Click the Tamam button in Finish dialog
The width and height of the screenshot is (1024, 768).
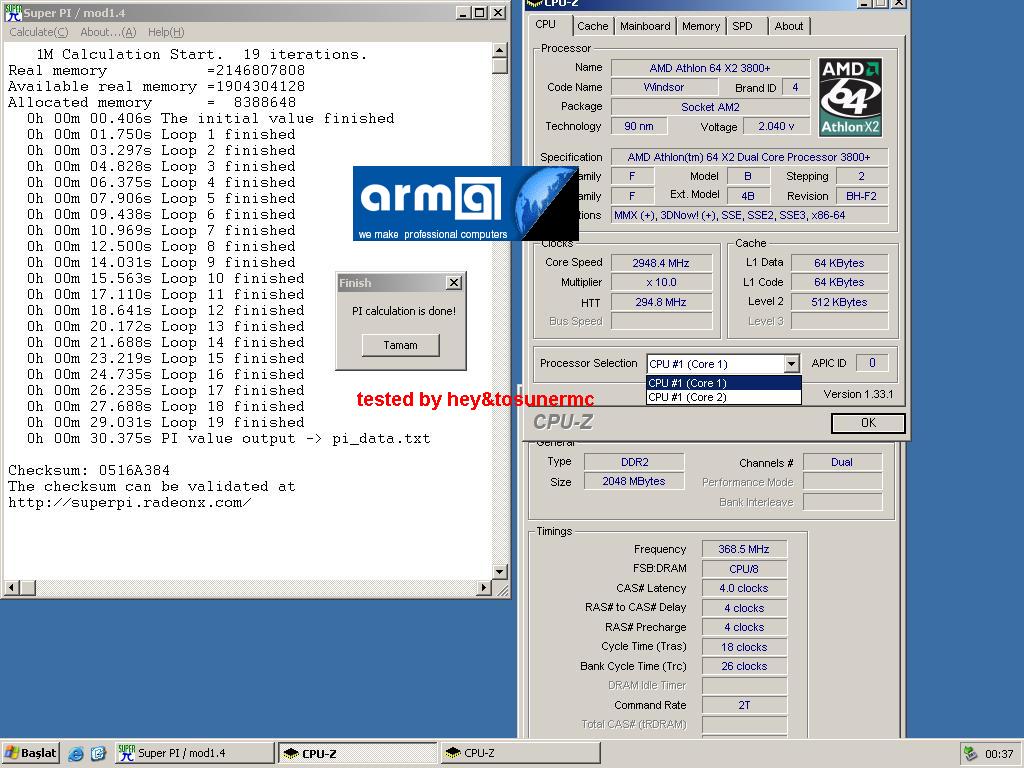(x=400, y=345)
